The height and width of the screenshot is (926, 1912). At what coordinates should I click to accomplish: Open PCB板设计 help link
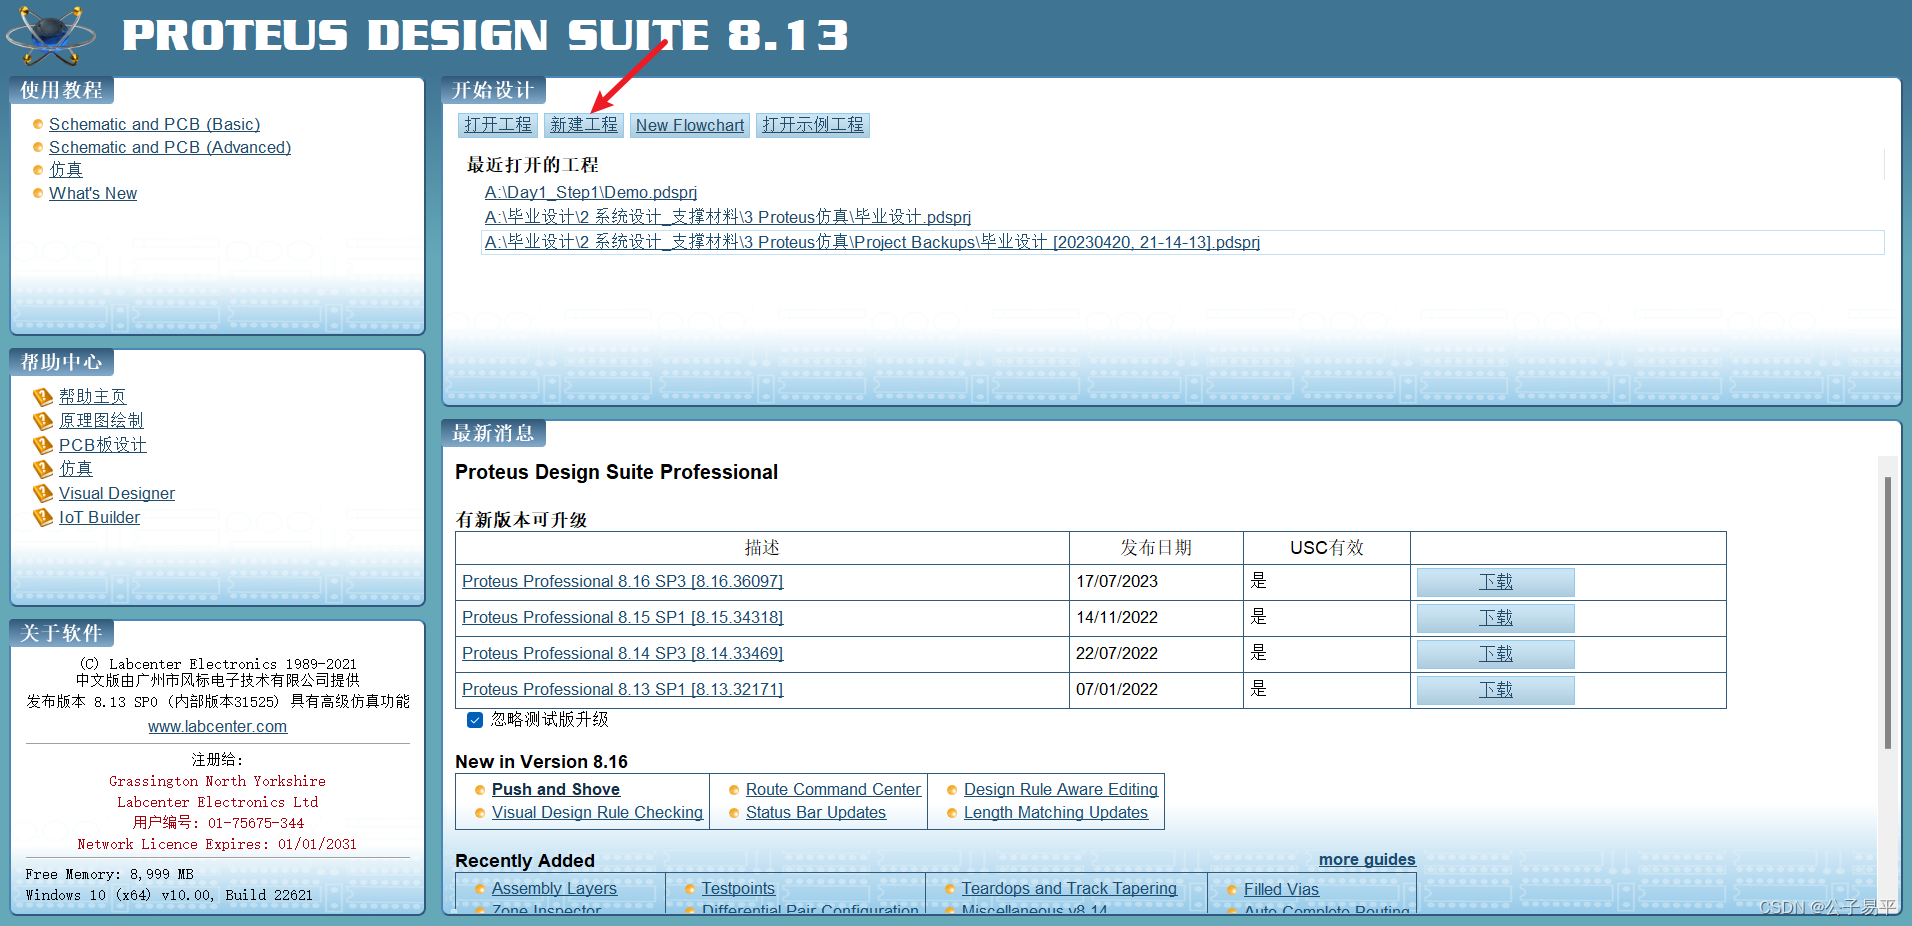tap(103, 445)
